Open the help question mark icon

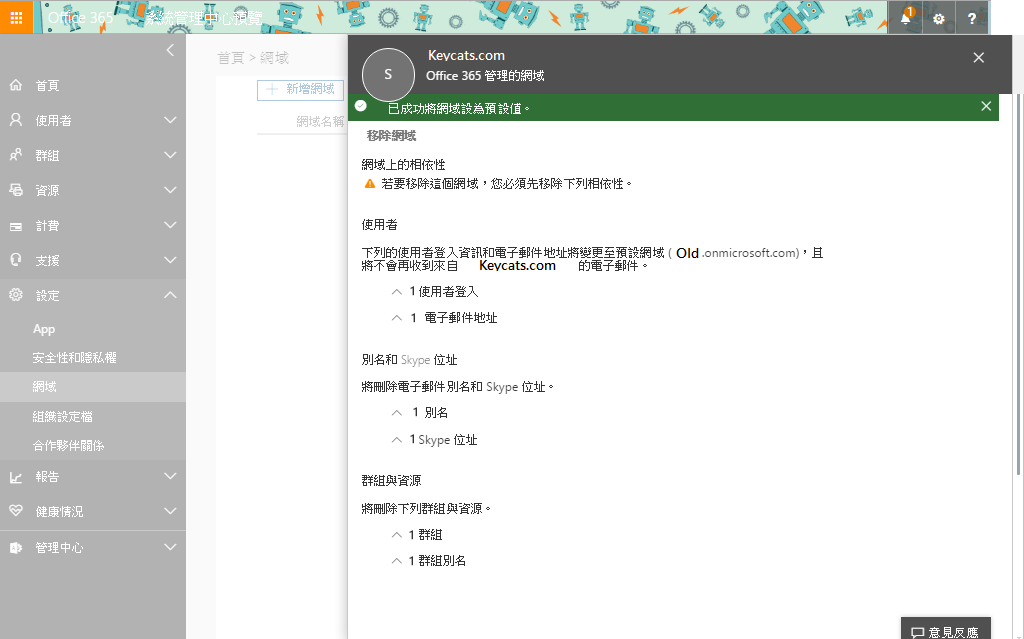tap(972, 18)
